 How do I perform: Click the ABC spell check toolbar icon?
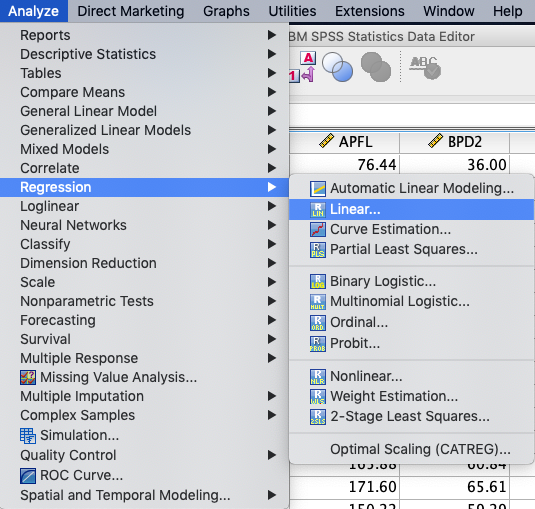click(425, 68)
